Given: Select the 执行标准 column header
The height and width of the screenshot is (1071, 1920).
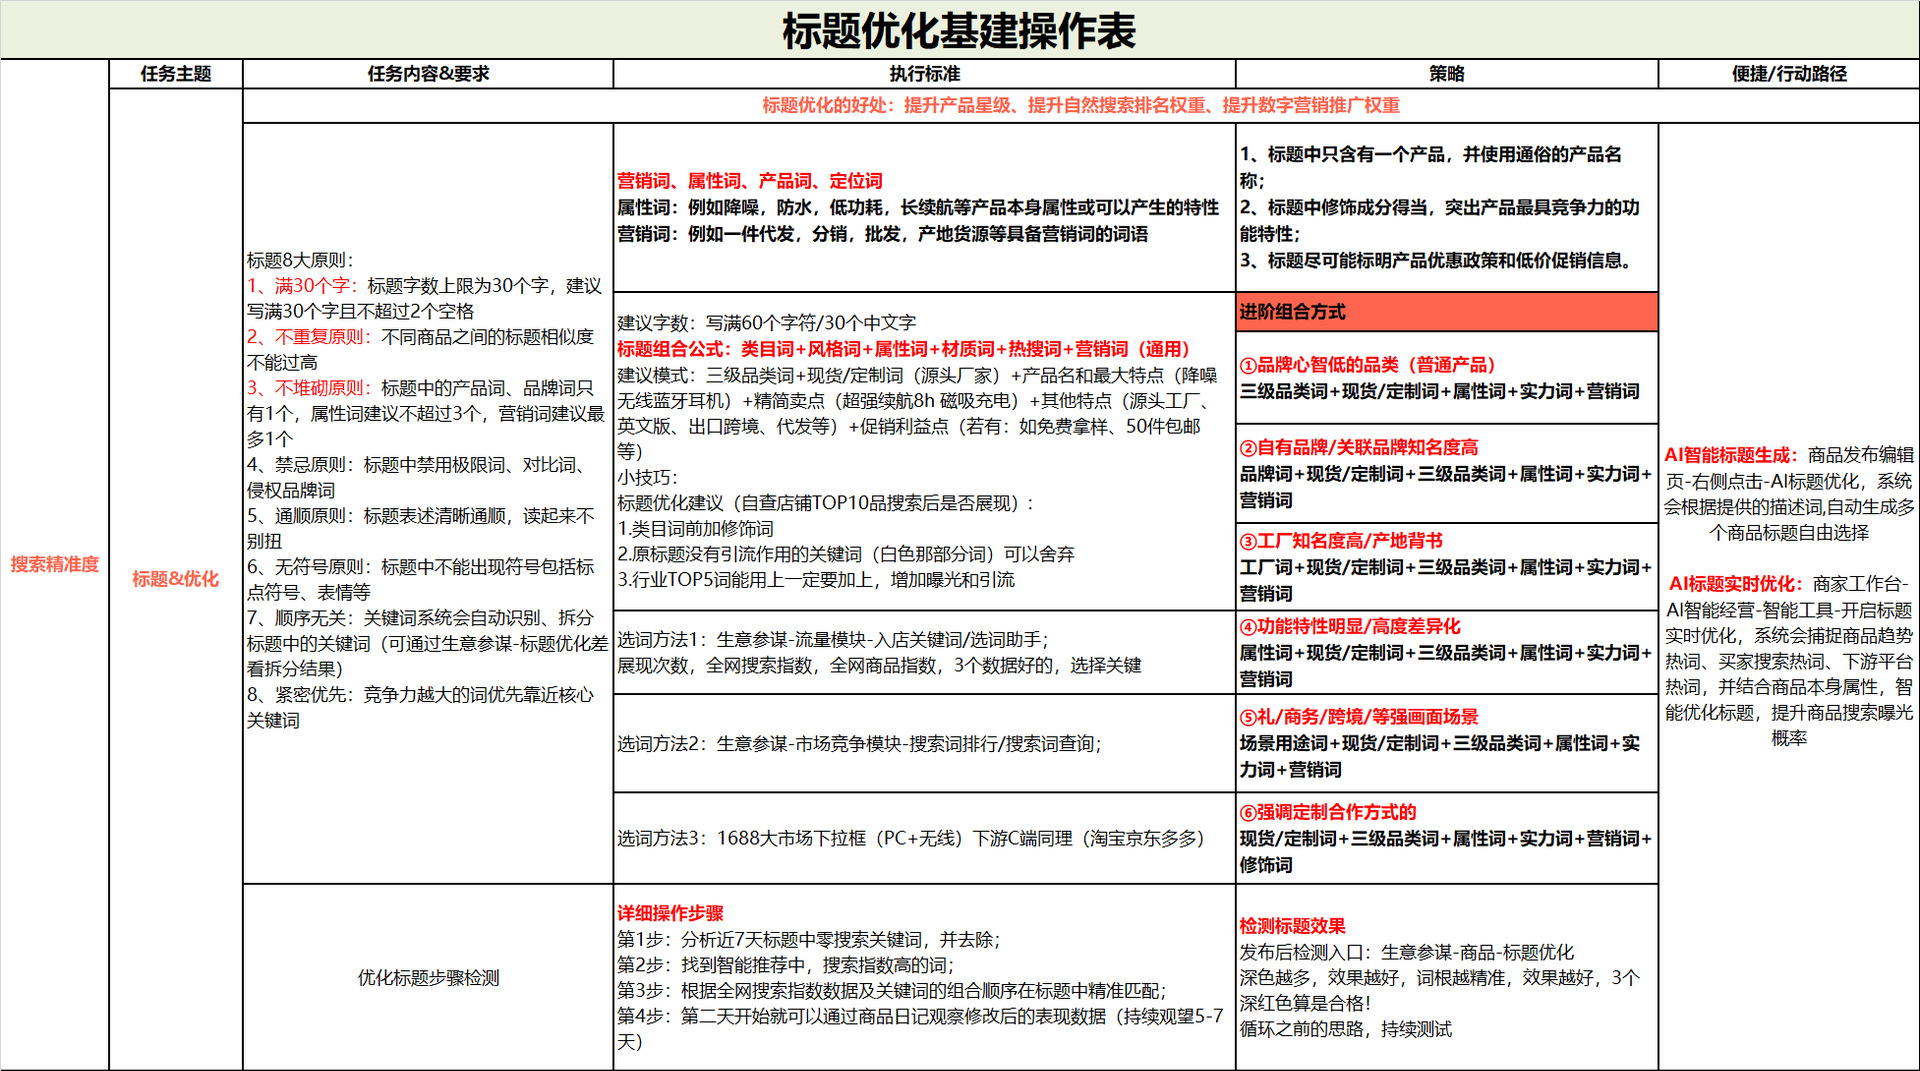Looking at the screenshot, I should click(x=924, y=74).
